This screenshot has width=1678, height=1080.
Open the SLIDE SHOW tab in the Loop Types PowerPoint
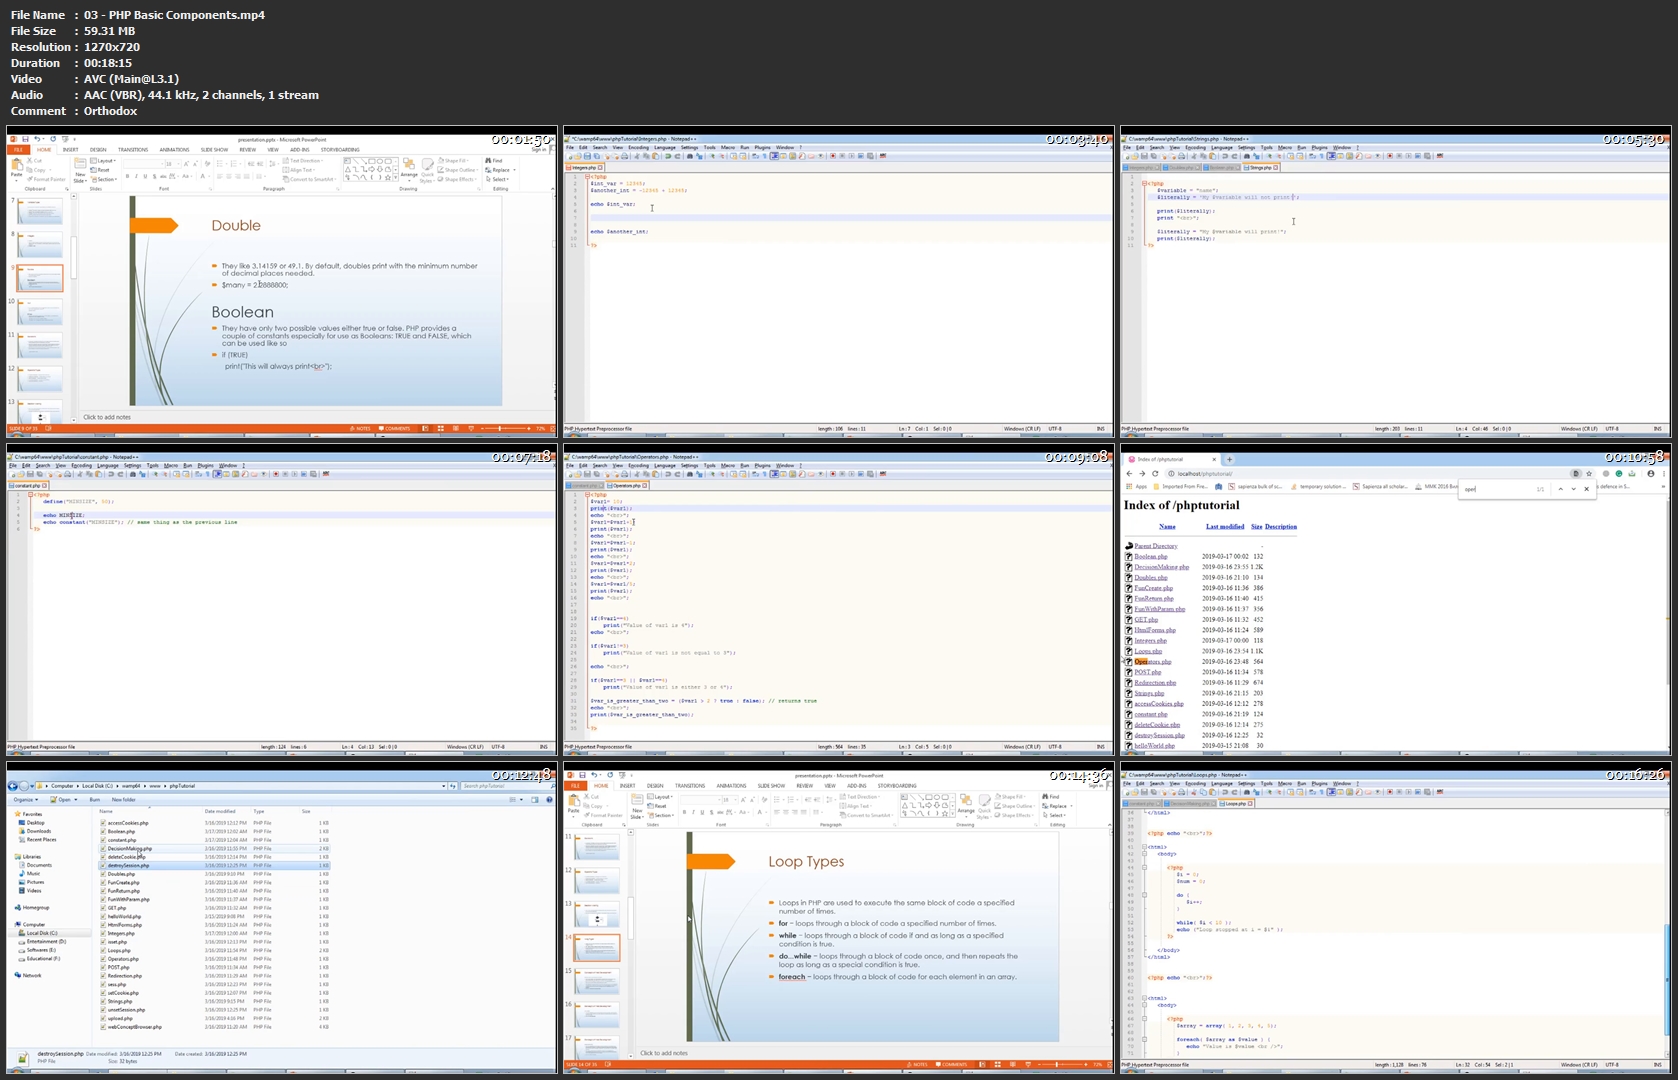pos(771,786)
